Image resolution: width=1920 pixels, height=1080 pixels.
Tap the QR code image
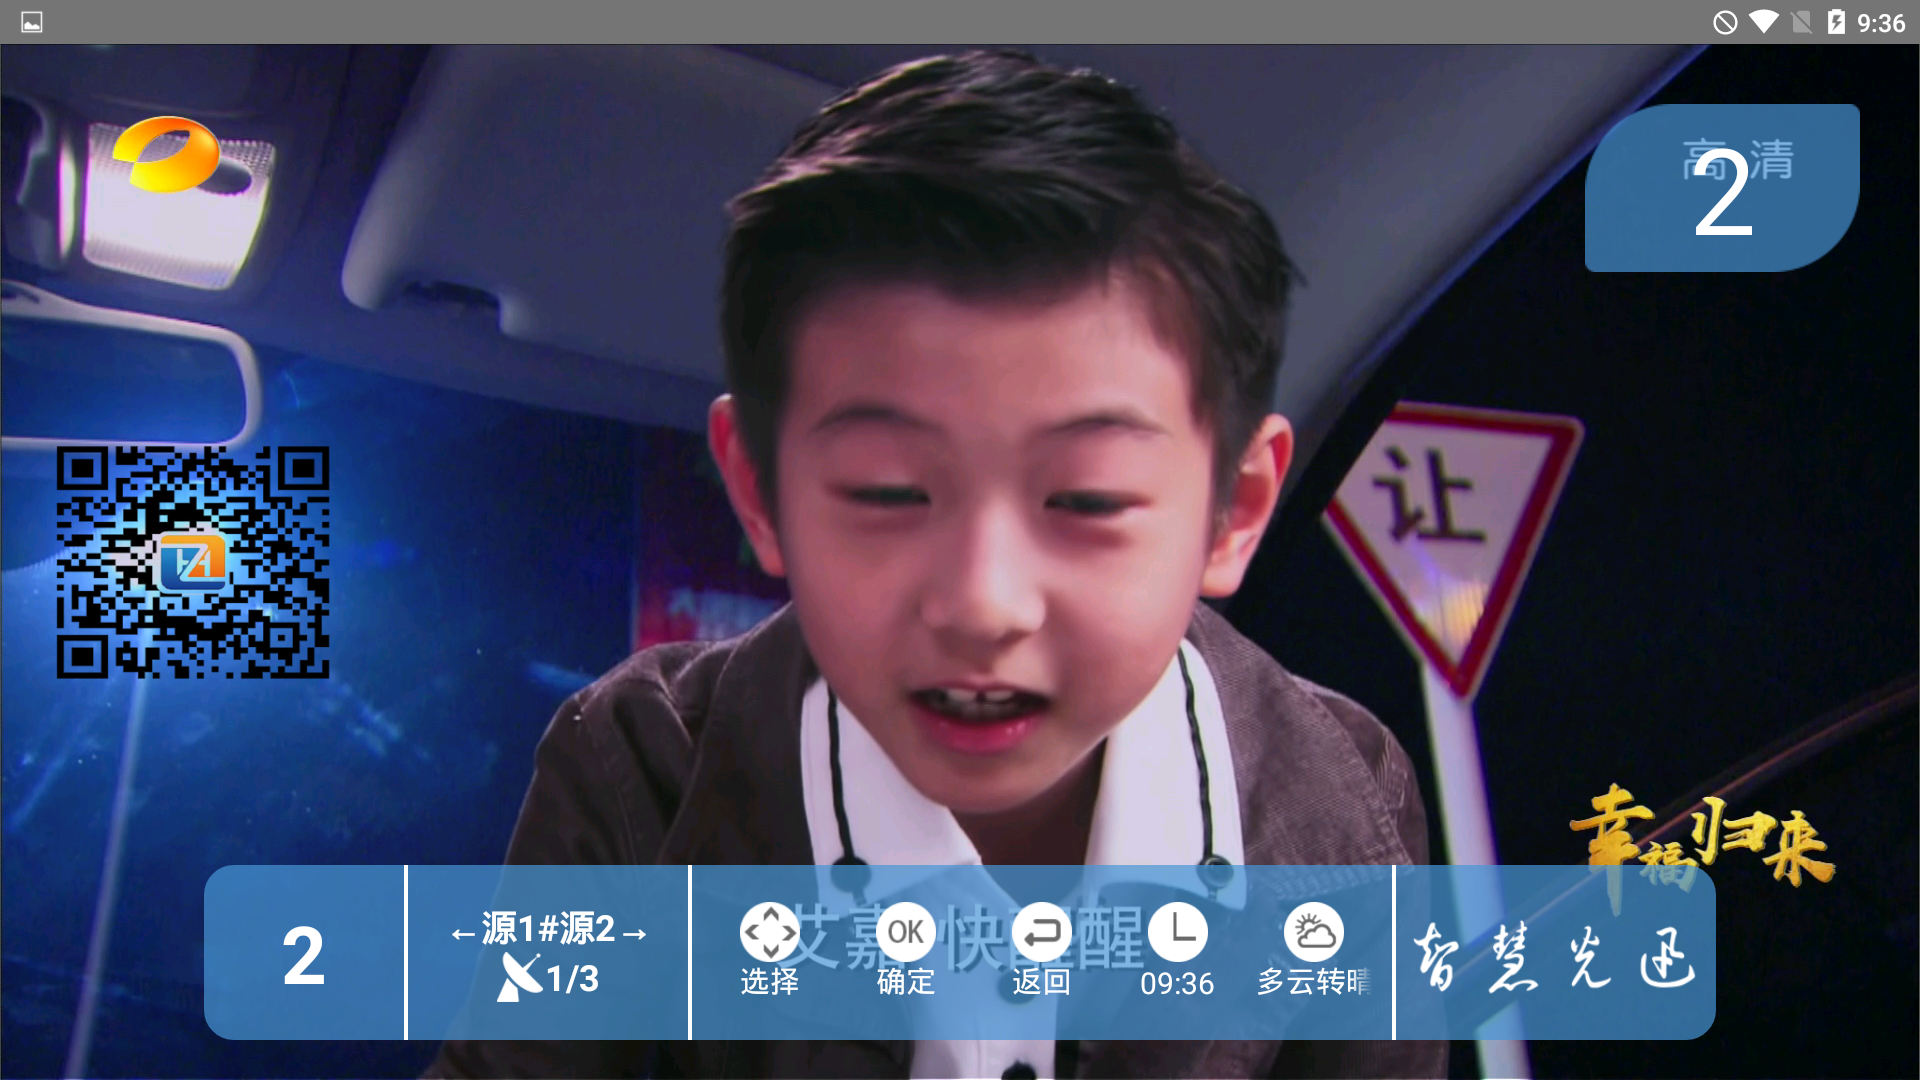pyautogui.click(x=193, y=562)
